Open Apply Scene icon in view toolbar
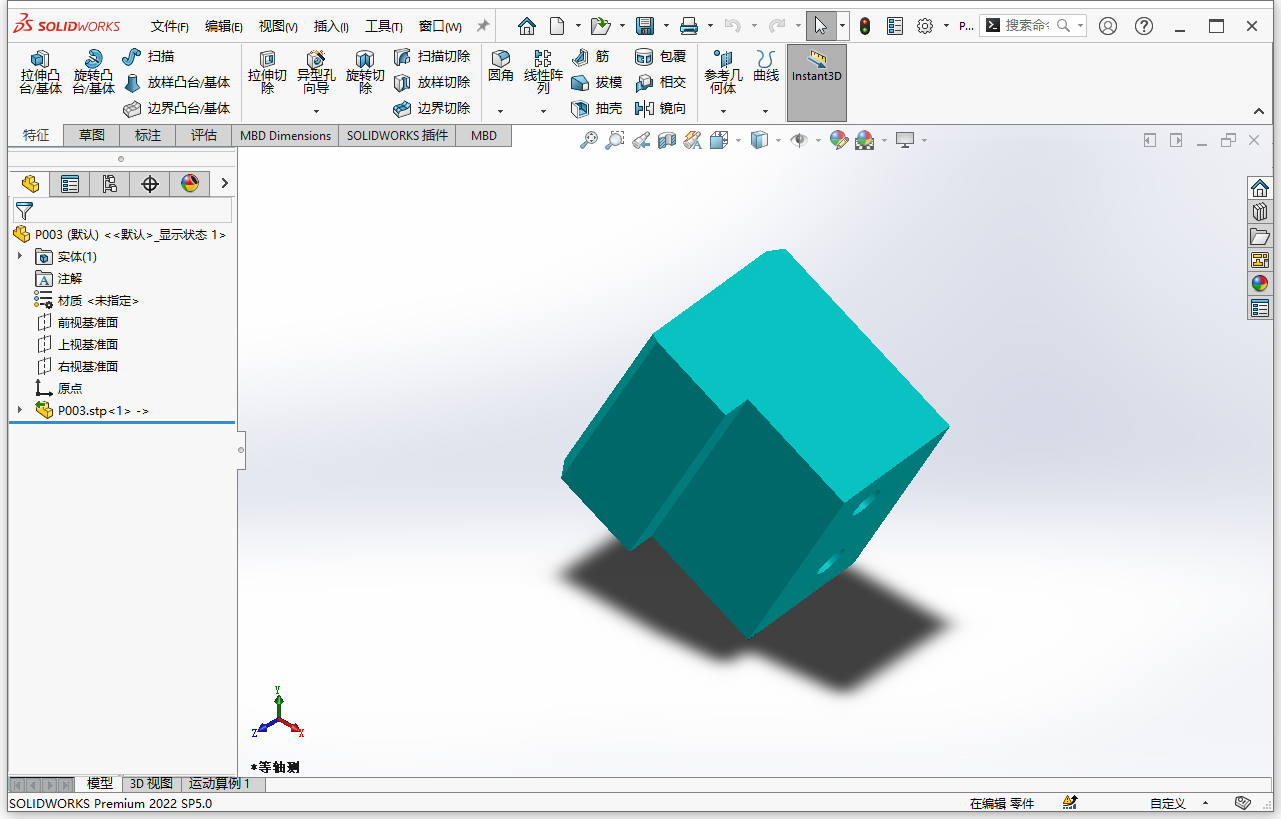The height and width of the screenshot is (819, 1281). [864, 141]
